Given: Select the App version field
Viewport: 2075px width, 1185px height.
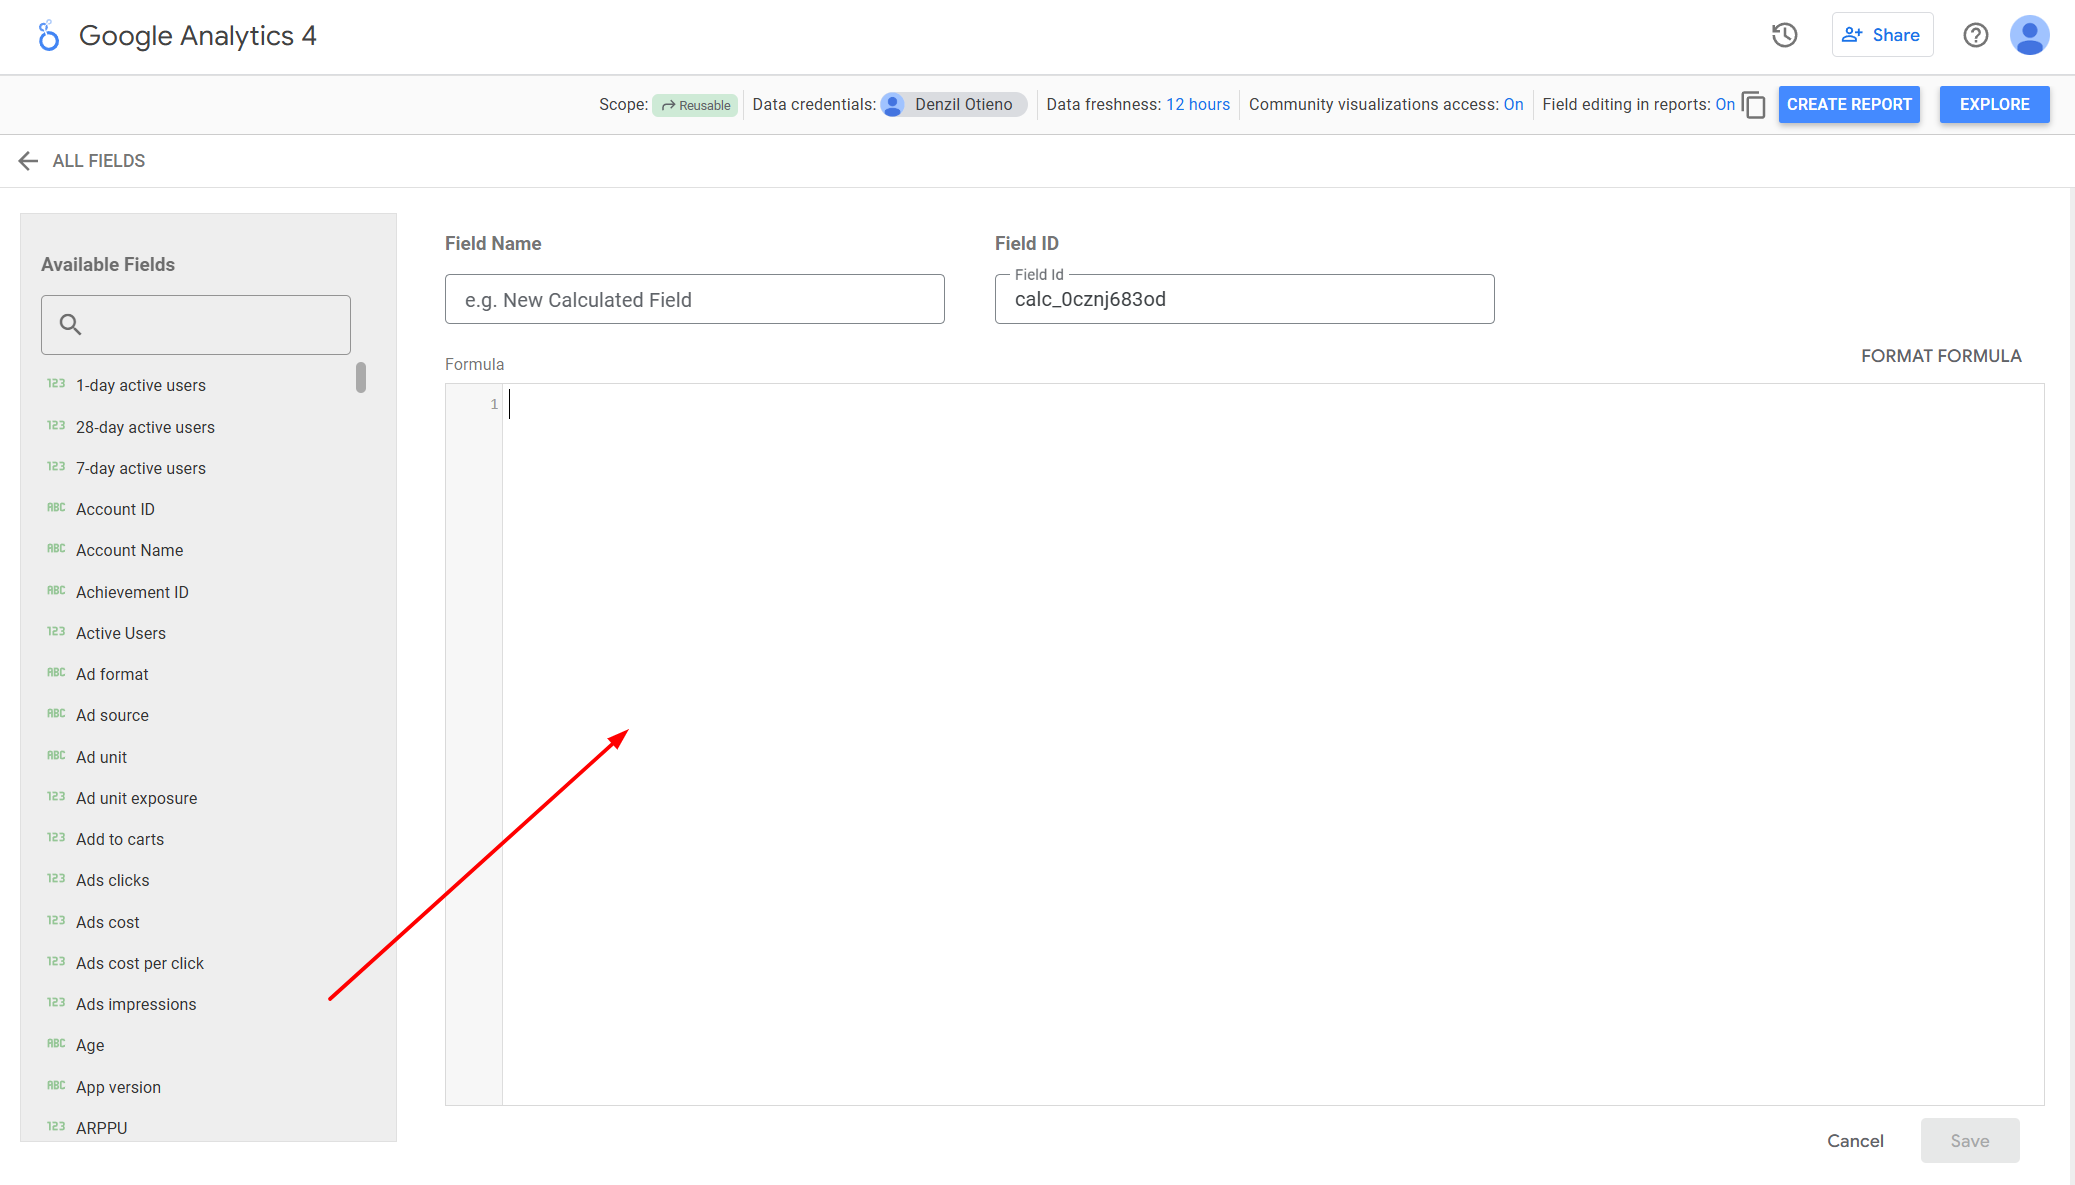Looking at the screenshot, I should pos(118,1087).
